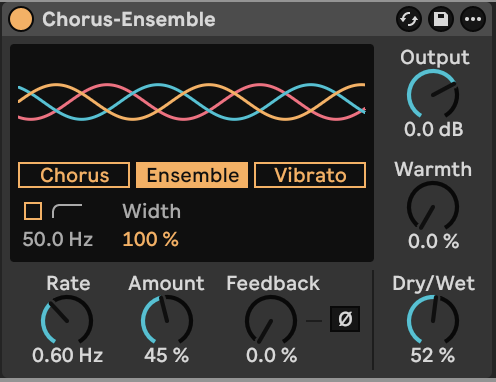Toggle the Chorus-Ensemble device activator
Image resolution: width=496 pixels, height=382 pixels.
tap(21, 19)
